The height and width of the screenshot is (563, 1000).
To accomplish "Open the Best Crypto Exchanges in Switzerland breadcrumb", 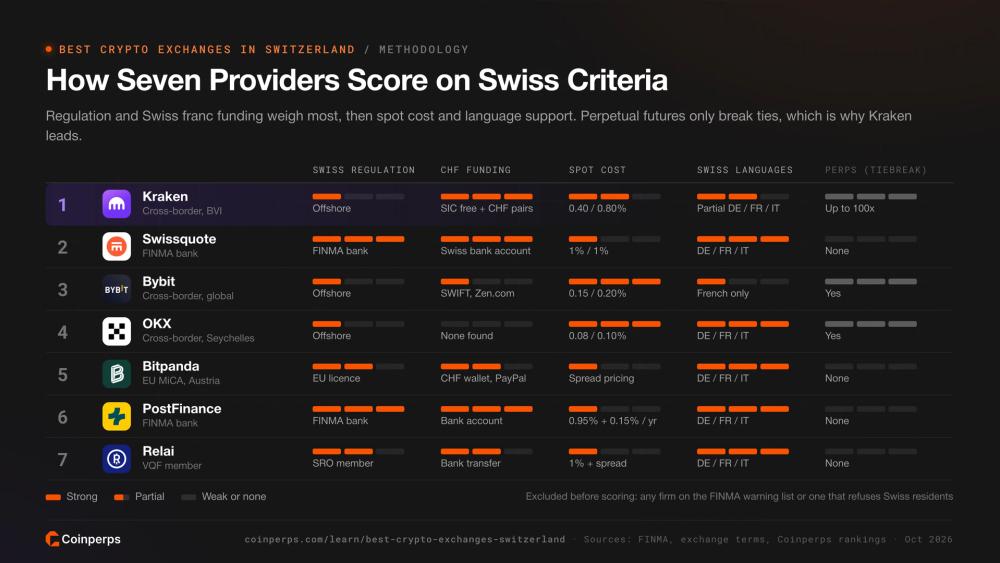I will [x=207, y=49].
